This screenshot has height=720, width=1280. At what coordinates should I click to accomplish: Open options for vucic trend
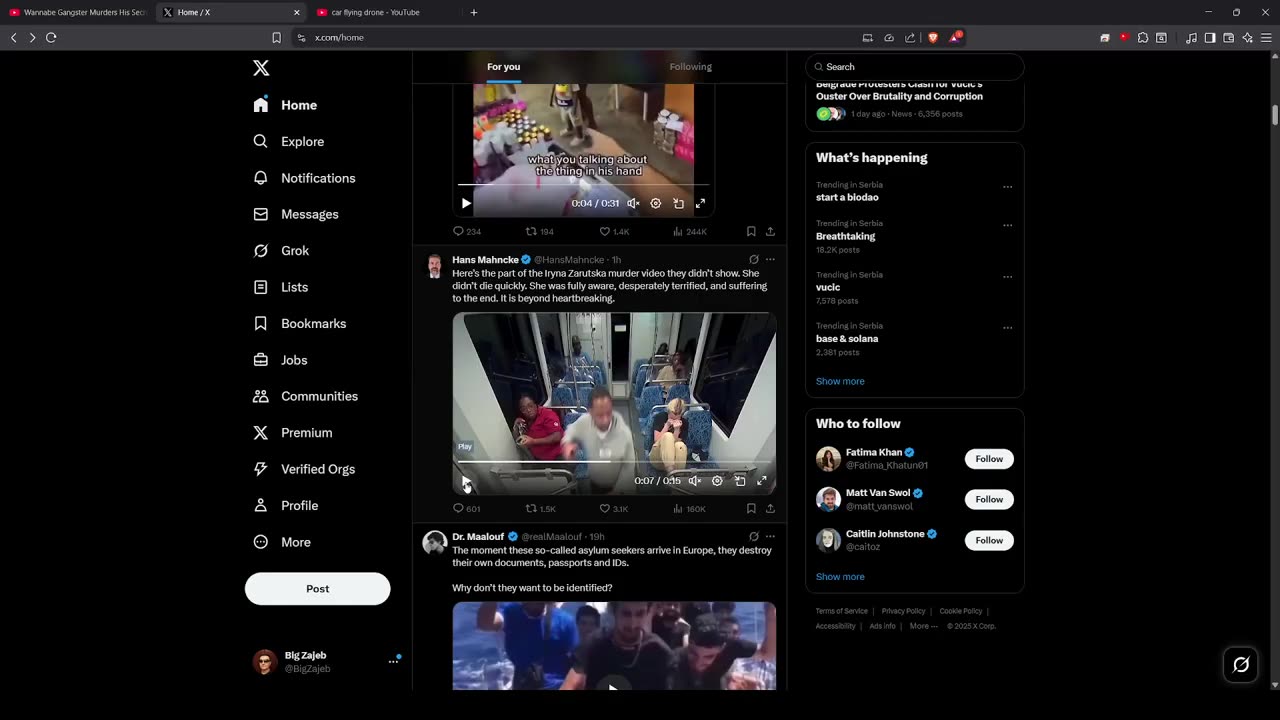click(1007, 276)
